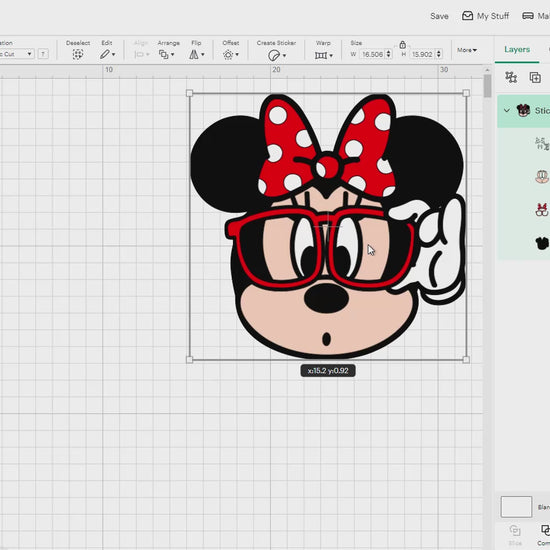This screenshot has height=550, width=550.
Task: Select the red bow and glasses sublayer
Action: pyautogui.click(x=542, y=209)
